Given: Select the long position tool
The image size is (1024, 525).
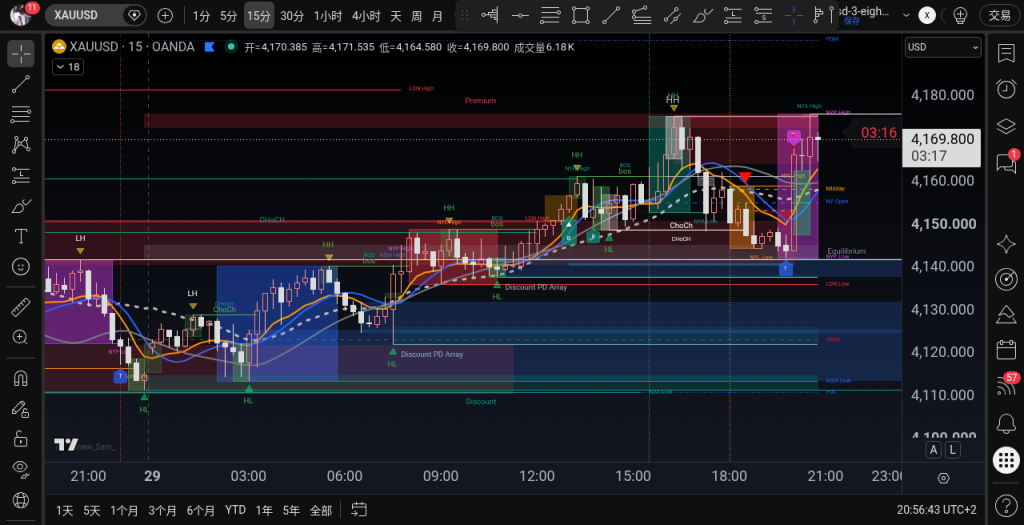Looking at the screenshot, I should 733,16.
